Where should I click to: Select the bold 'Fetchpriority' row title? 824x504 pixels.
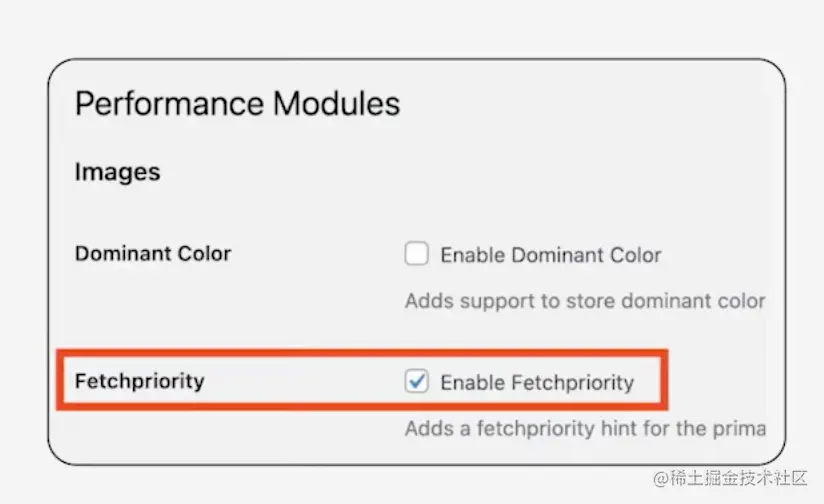tap(139, 381)
